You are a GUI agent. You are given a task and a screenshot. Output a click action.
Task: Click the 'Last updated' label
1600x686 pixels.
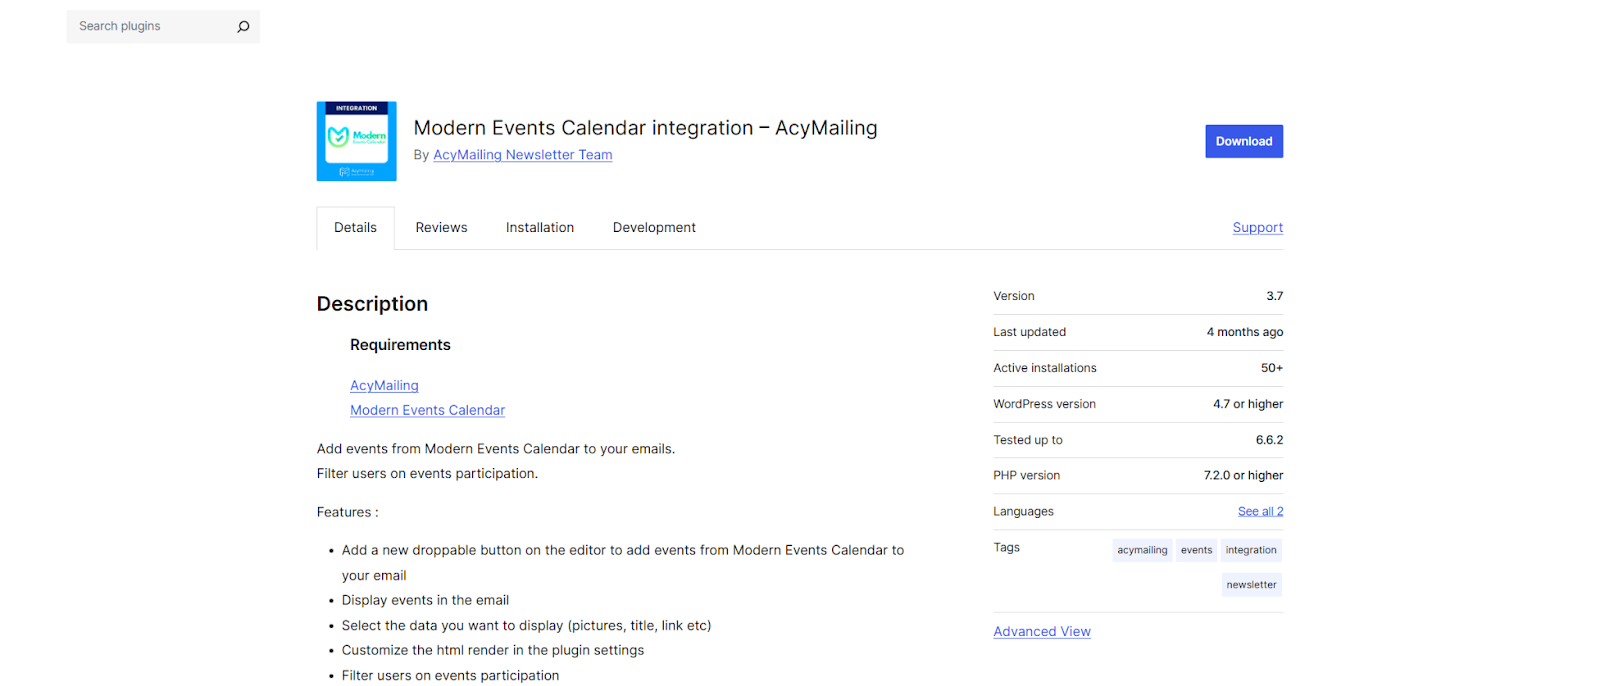point(1029,332)
